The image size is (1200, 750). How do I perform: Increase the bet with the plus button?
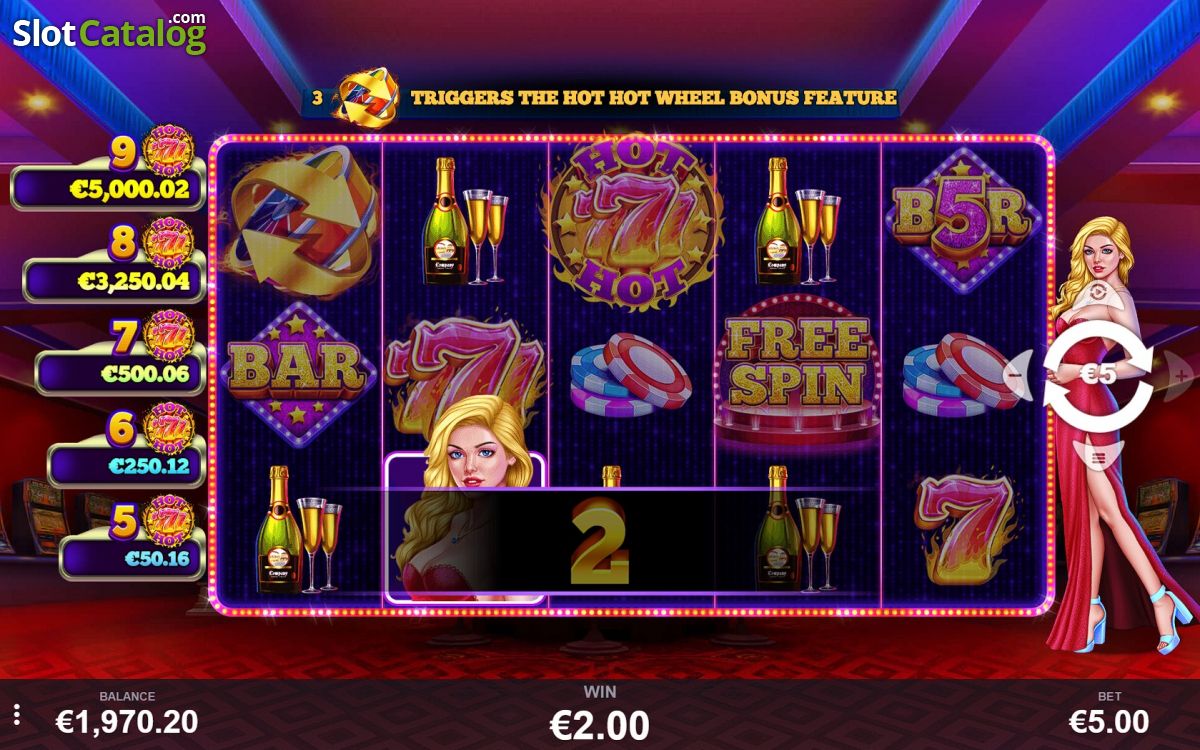click(1179, 376)
